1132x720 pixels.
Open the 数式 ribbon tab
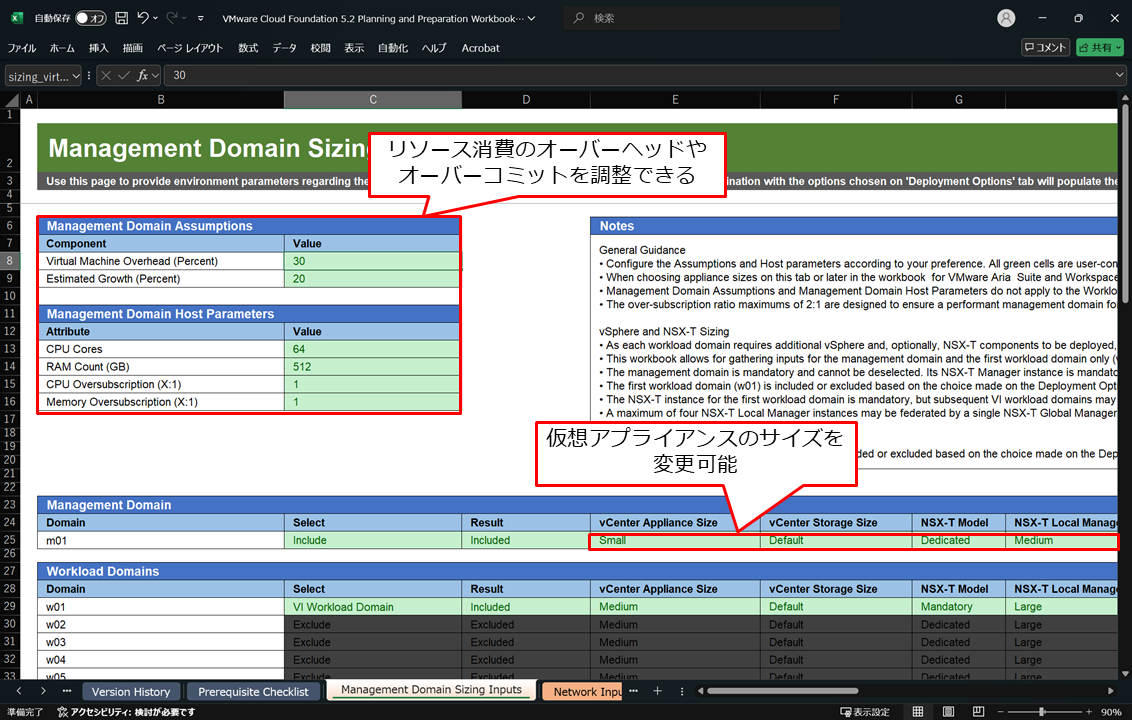pyautogui.click(x=248, y=48)
